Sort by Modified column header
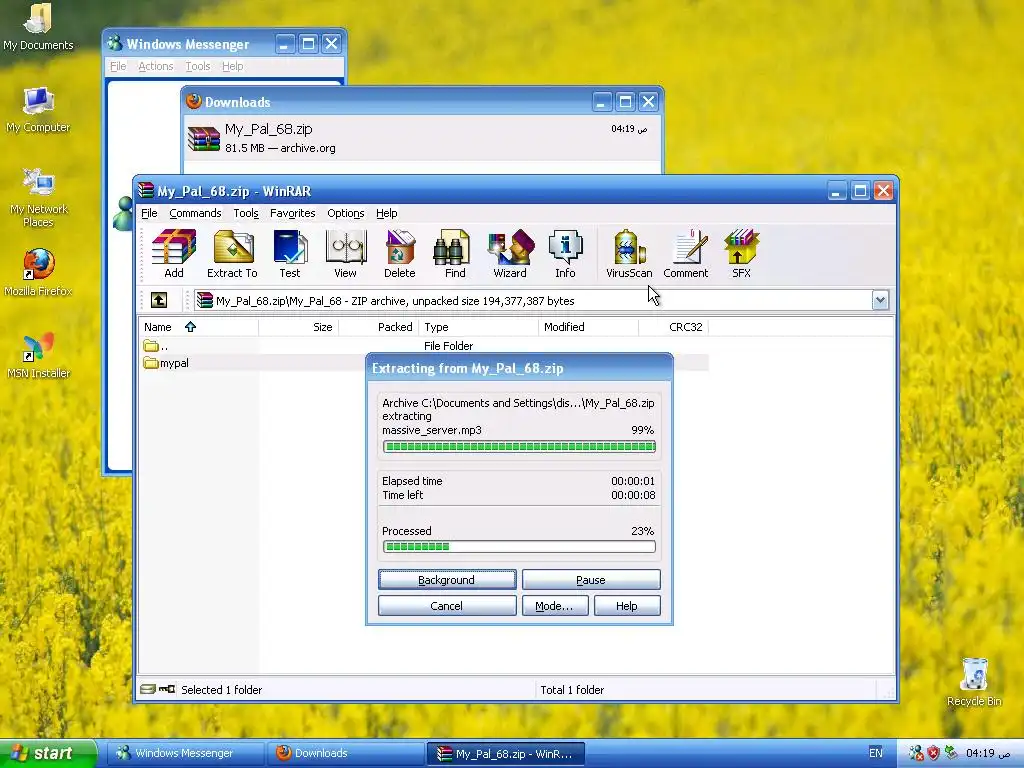 click(588, 327)
